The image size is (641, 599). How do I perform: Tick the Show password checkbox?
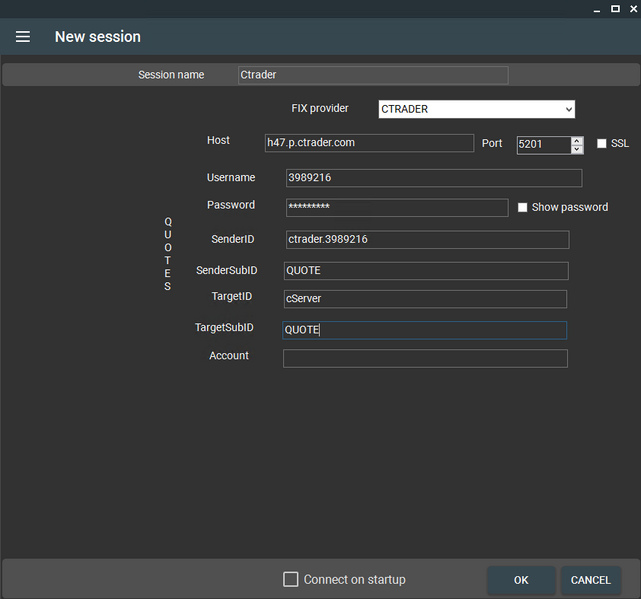(x=522, y=208)
